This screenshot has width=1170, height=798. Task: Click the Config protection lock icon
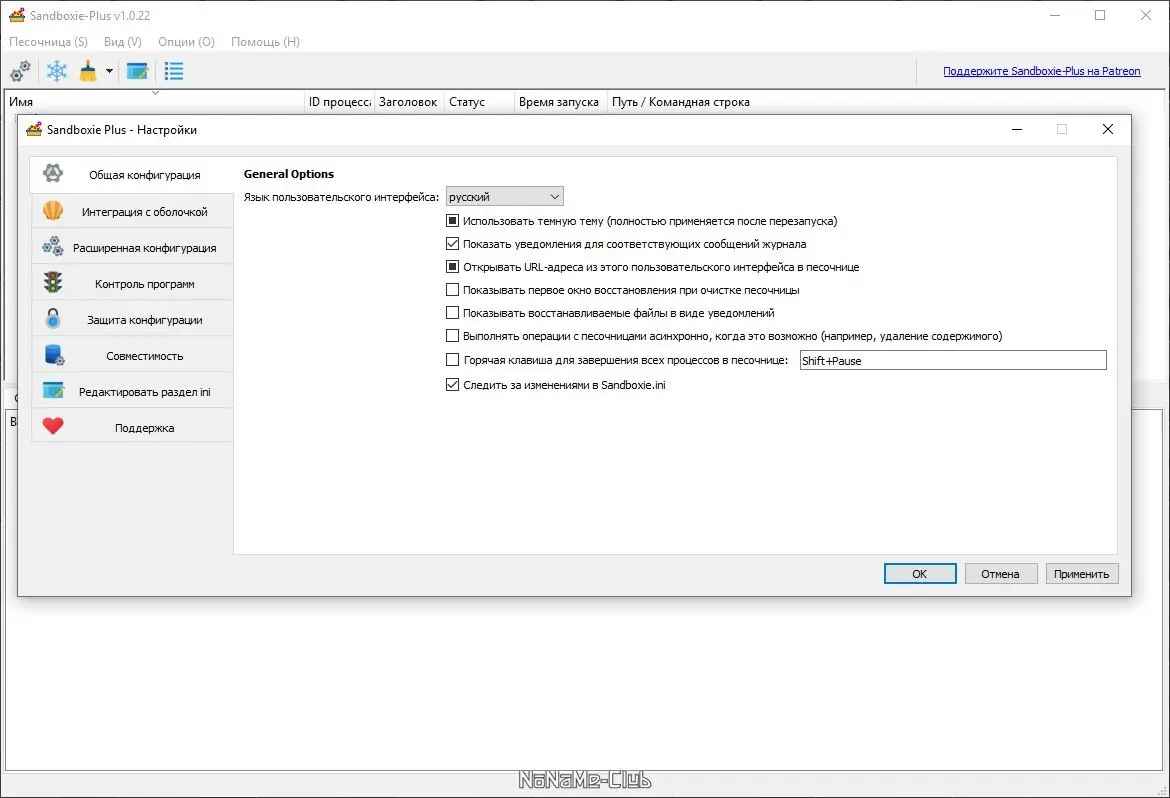[x=53, y=319]
